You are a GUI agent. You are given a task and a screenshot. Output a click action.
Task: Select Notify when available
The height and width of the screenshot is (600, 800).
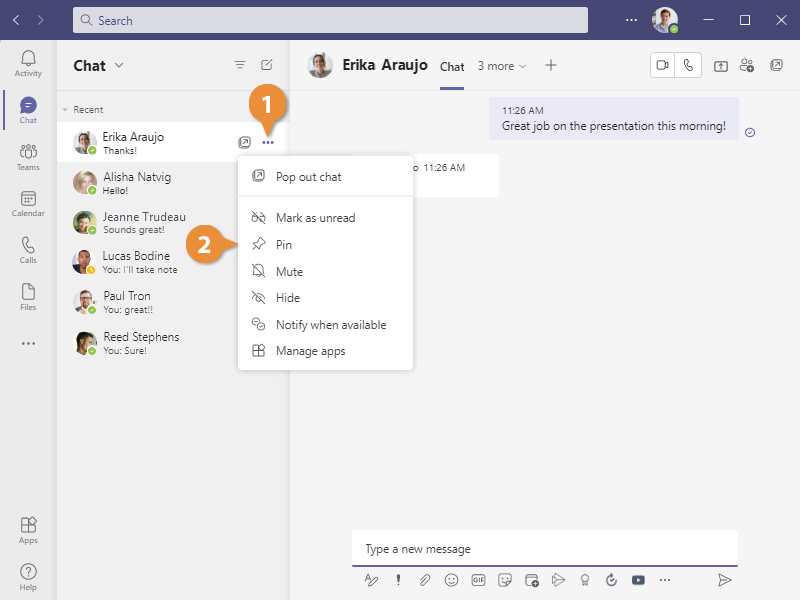coord(326,324)
